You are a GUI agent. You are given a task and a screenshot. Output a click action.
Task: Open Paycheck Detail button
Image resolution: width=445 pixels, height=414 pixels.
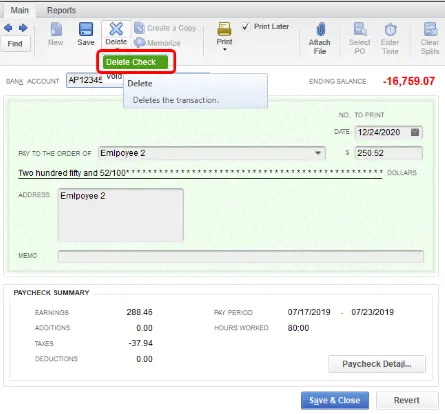377,364
